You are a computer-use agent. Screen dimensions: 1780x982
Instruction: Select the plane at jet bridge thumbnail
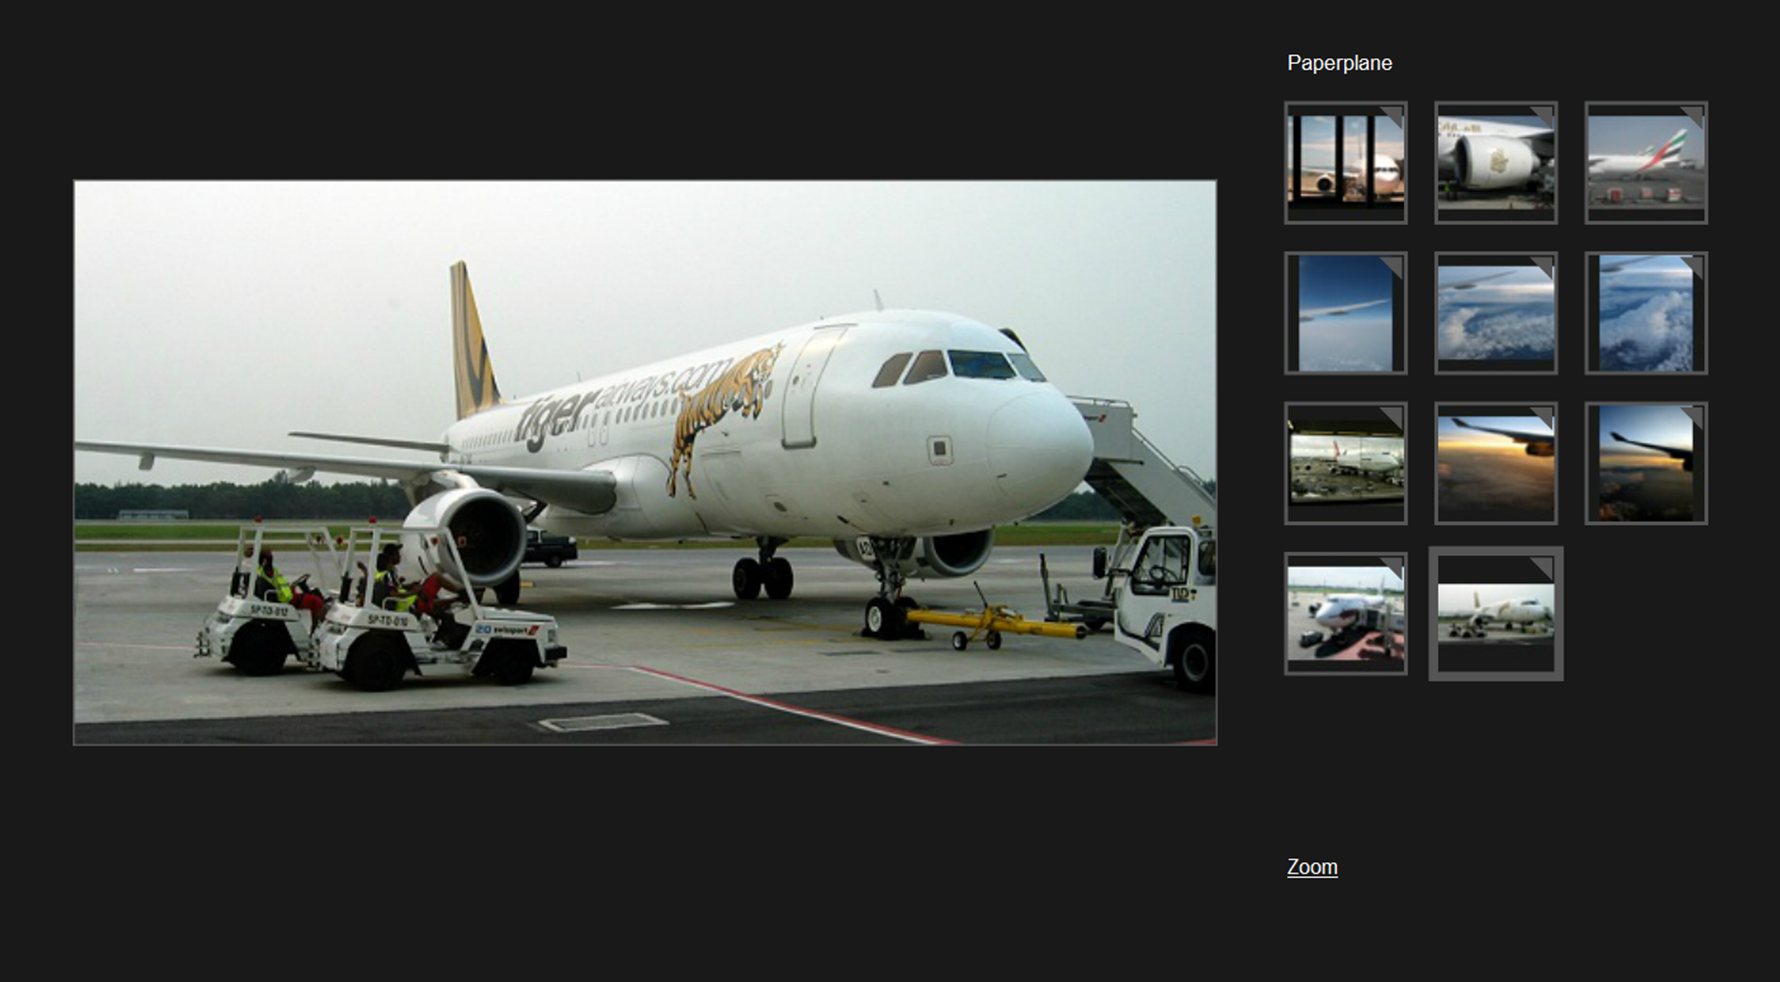1345,613
